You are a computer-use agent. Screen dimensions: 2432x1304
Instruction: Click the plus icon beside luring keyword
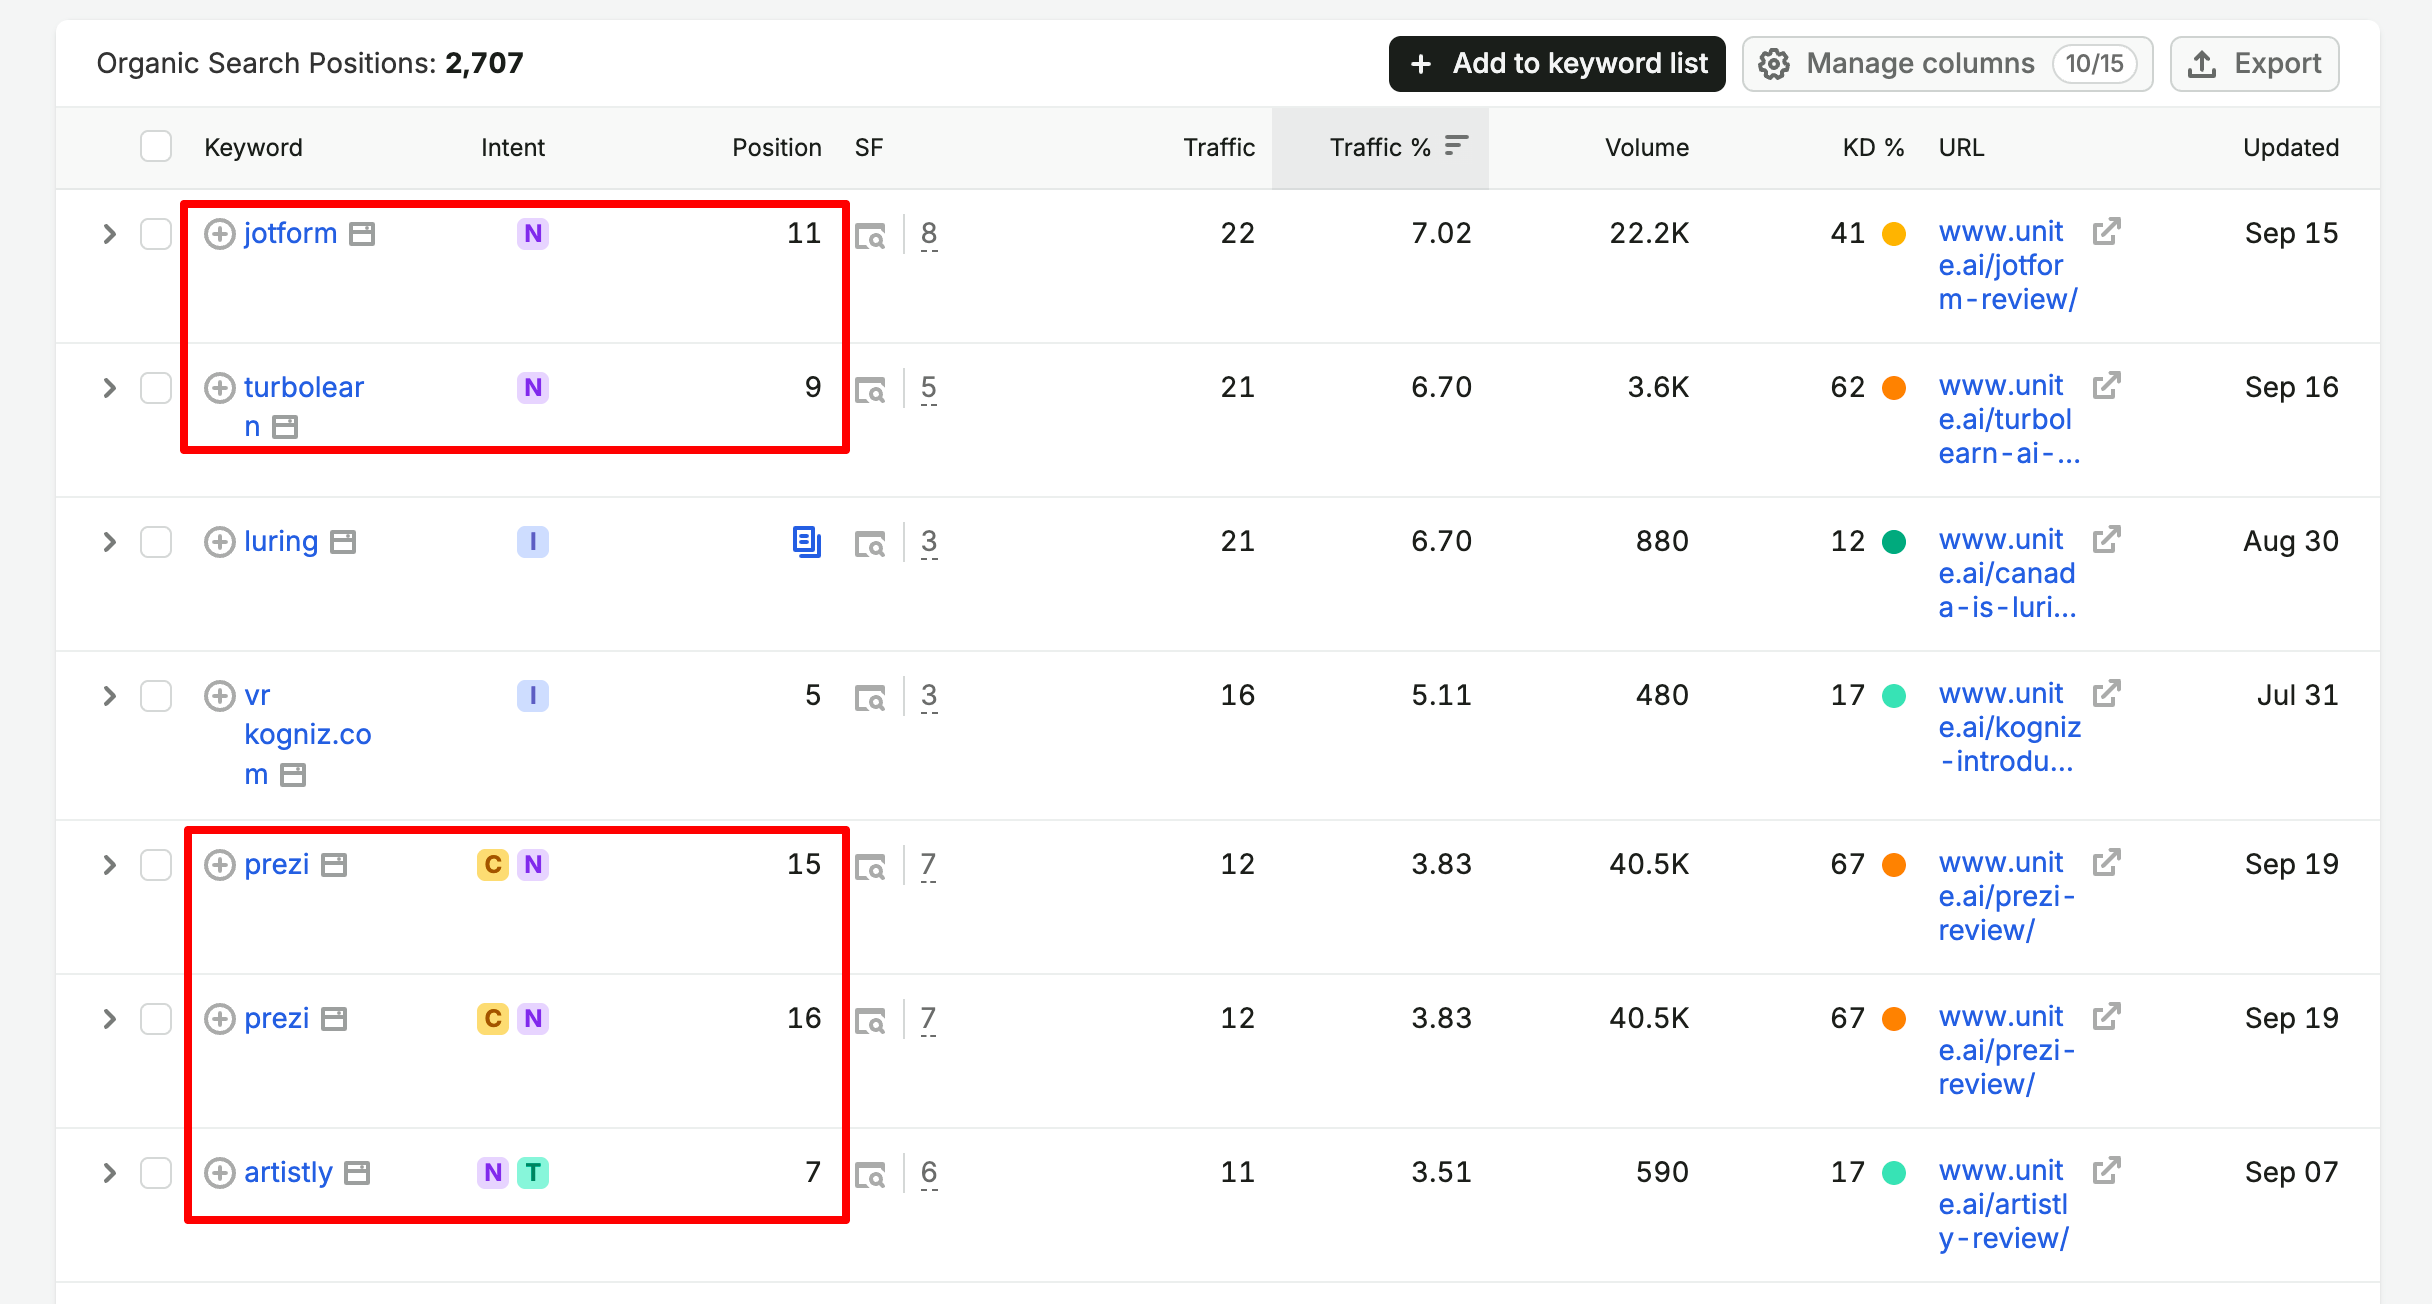pos(219,542)
